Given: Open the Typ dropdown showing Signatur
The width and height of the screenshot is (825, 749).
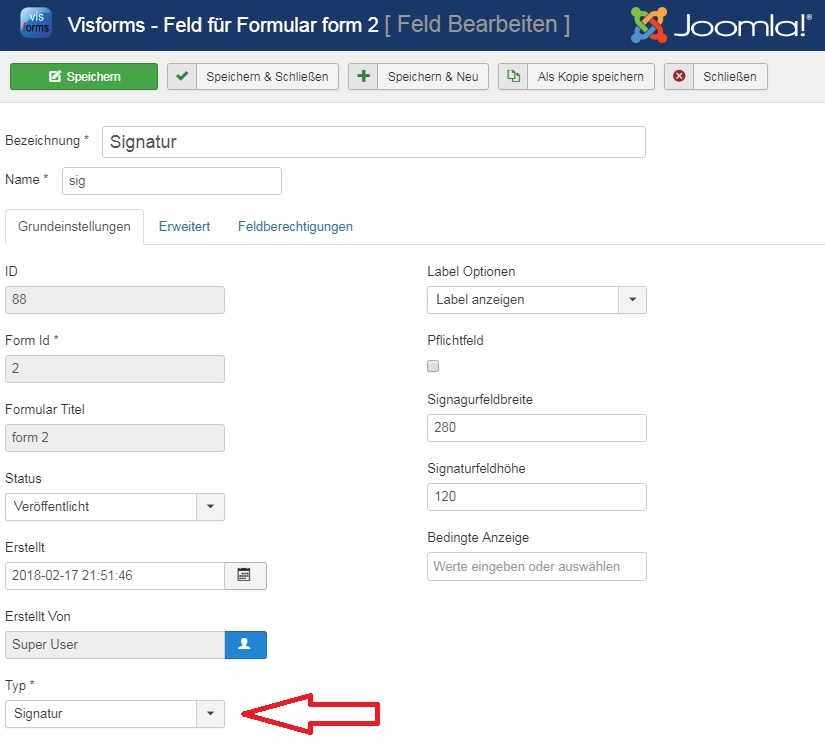Looking at the screenshot, I should tap(210, 714).
